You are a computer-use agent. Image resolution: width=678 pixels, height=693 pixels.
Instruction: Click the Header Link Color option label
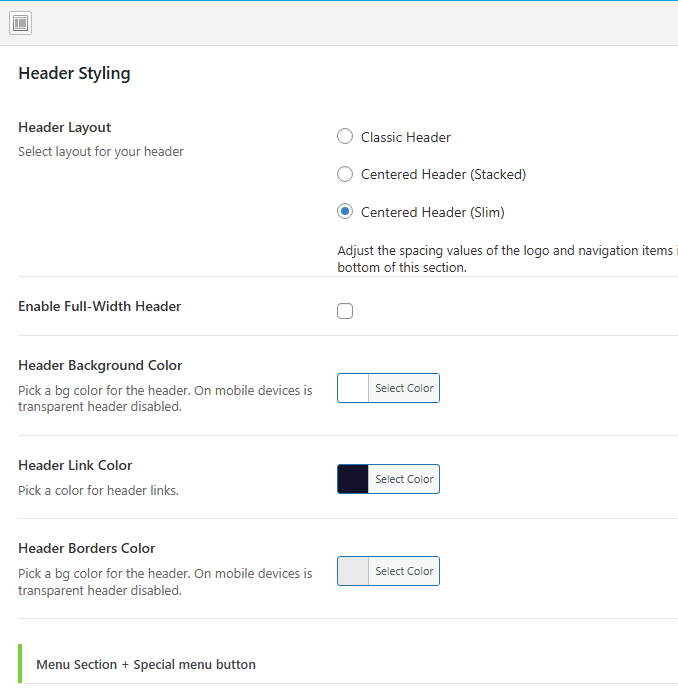(75, 465)
